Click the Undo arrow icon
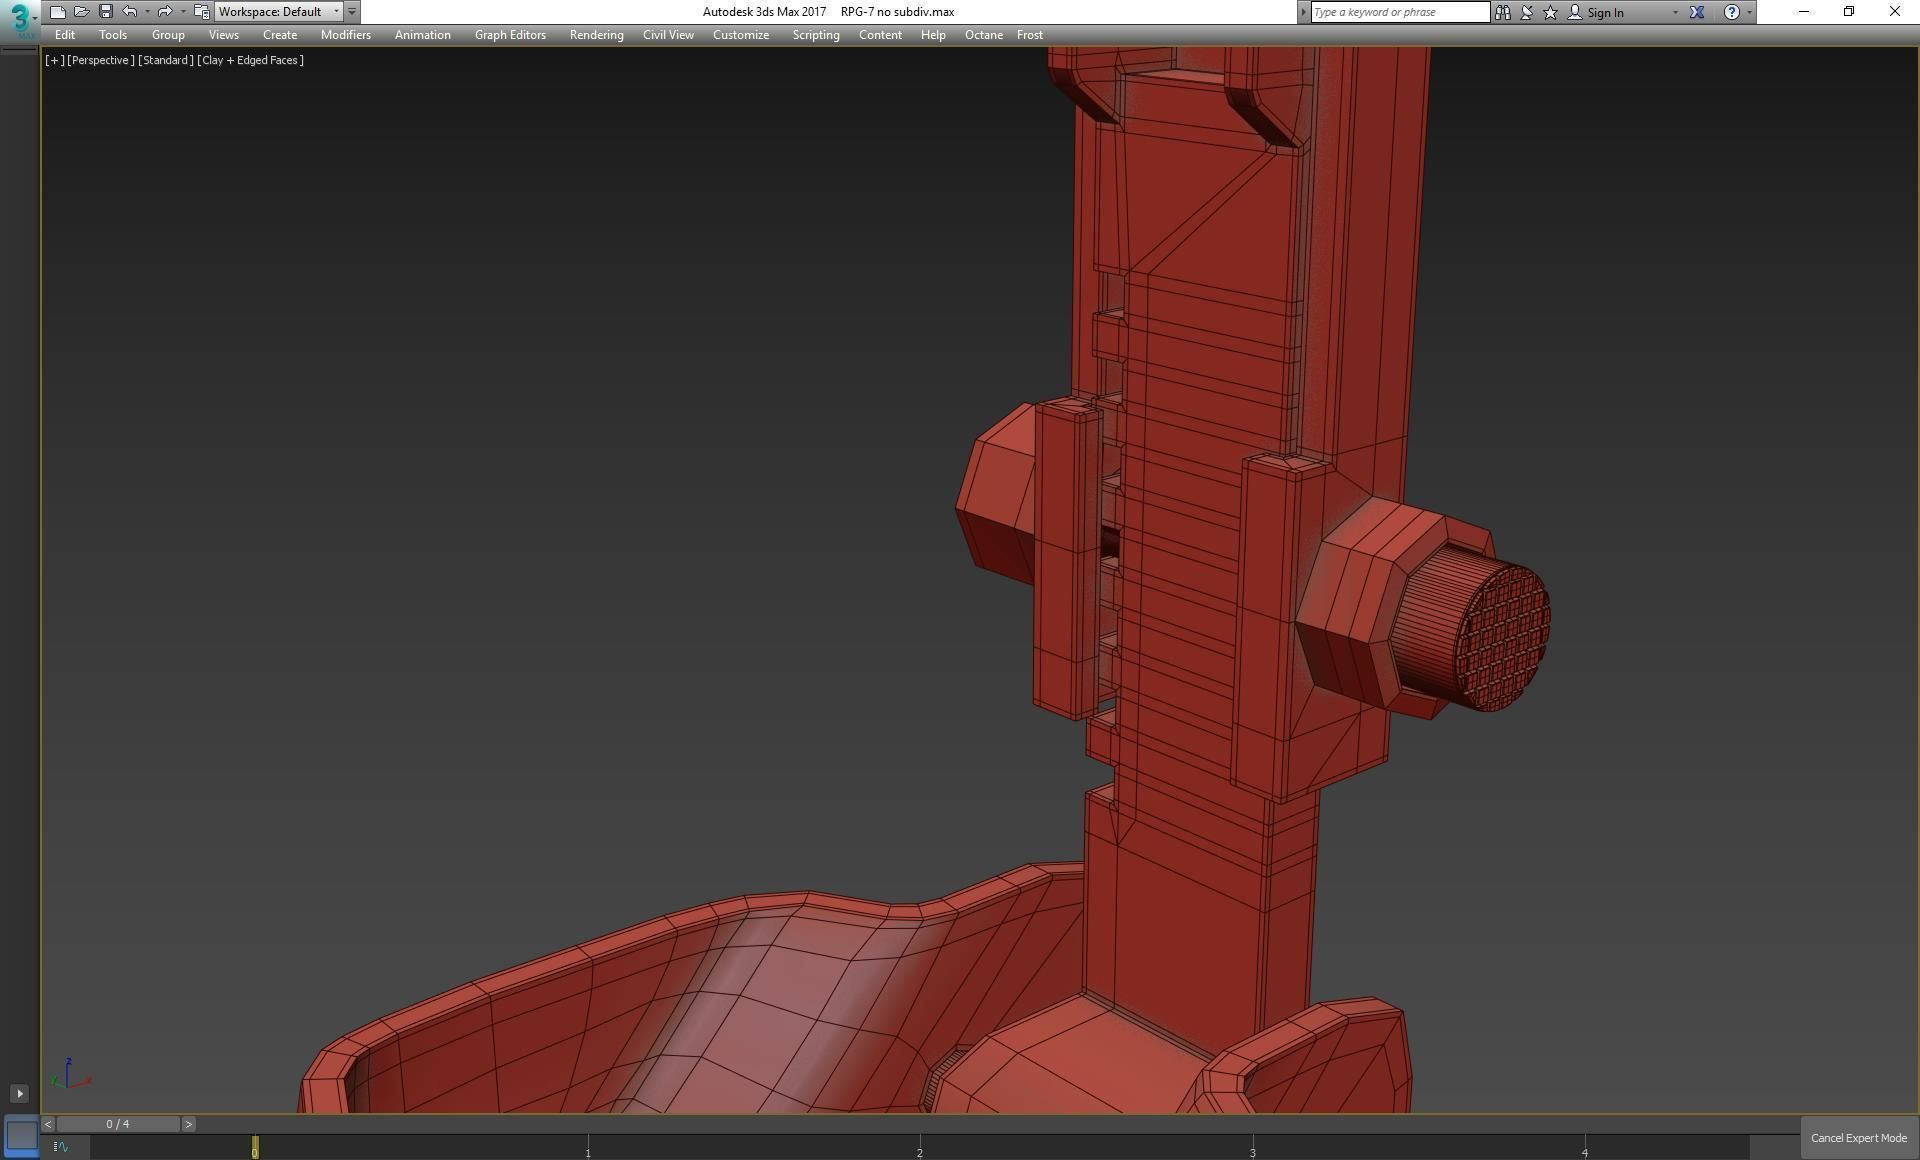 [x=130, y=12]
